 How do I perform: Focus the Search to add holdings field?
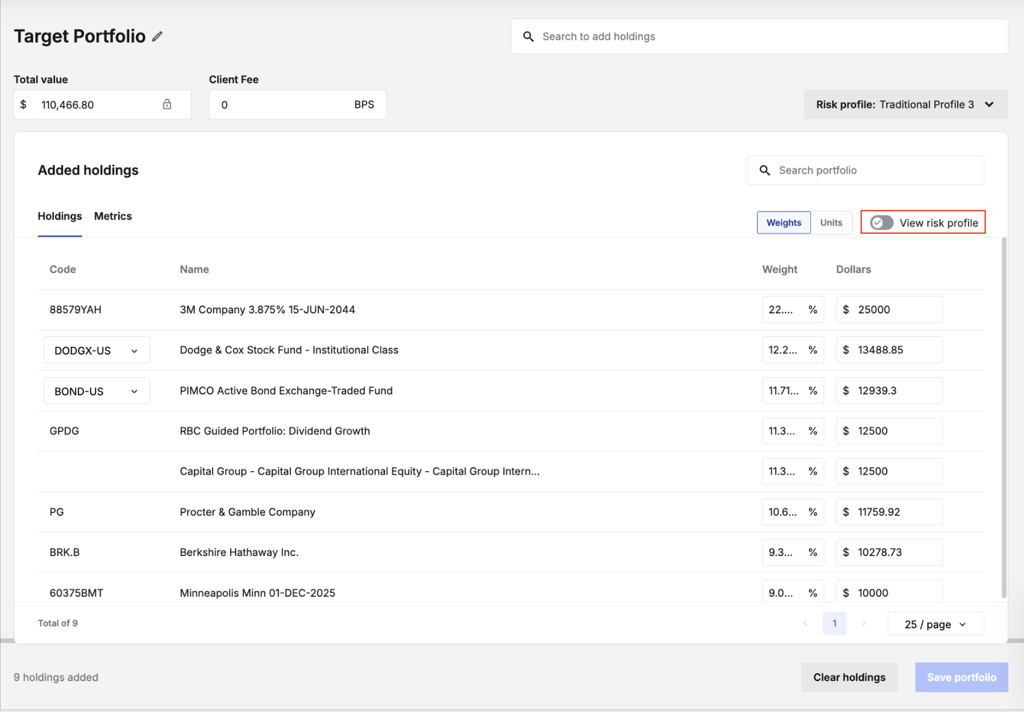760,37
